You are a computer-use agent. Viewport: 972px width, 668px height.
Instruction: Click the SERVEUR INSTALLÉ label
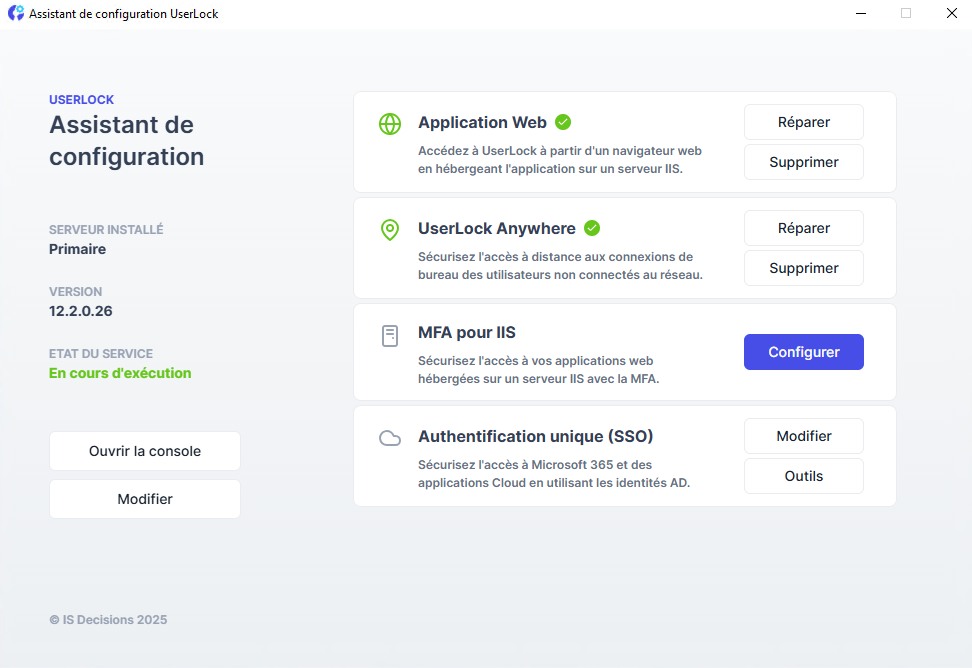106,229
